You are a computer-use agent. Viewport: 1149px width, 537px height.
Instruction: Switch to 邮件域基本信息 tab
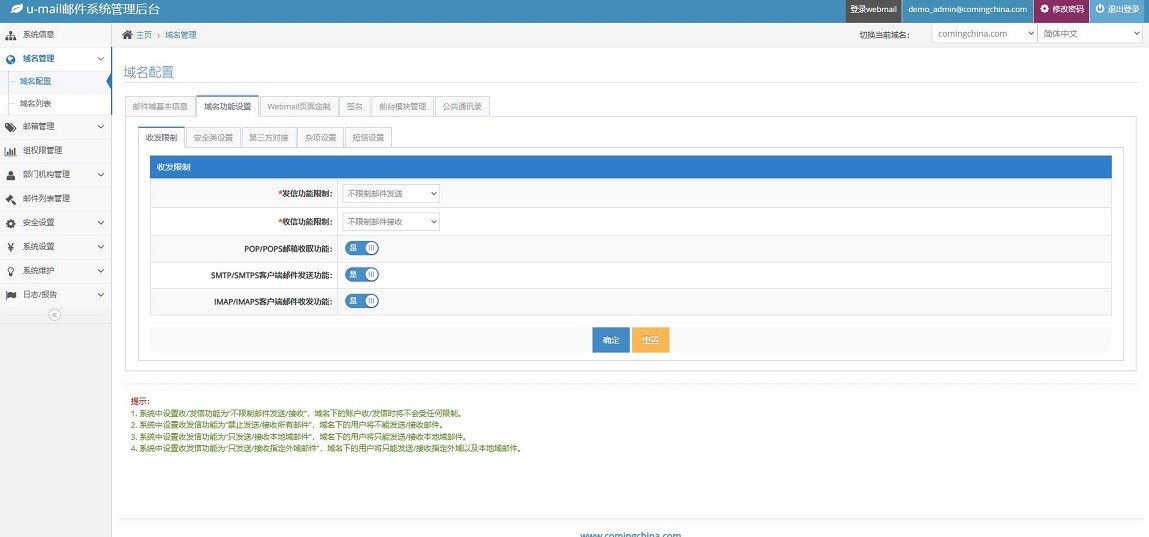pos(160,106)
